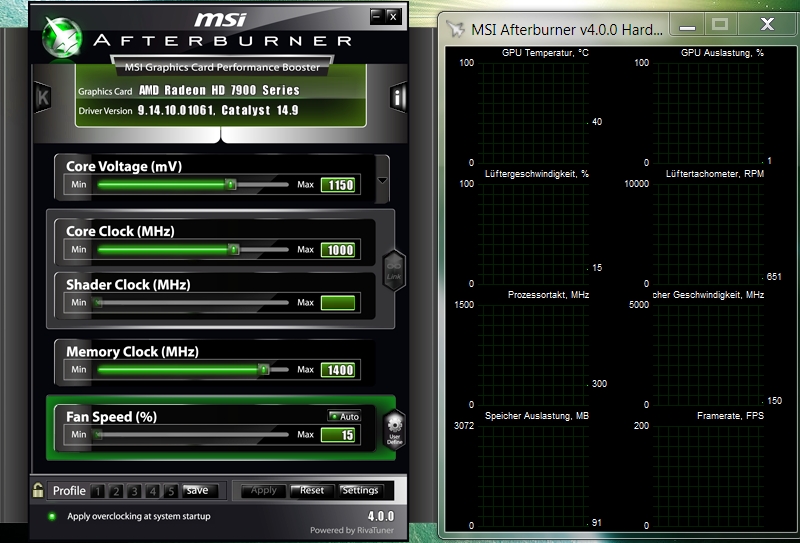800x543 pixels.
Task: Click the Shader Clock slider handle
Action: coord(97,303)
